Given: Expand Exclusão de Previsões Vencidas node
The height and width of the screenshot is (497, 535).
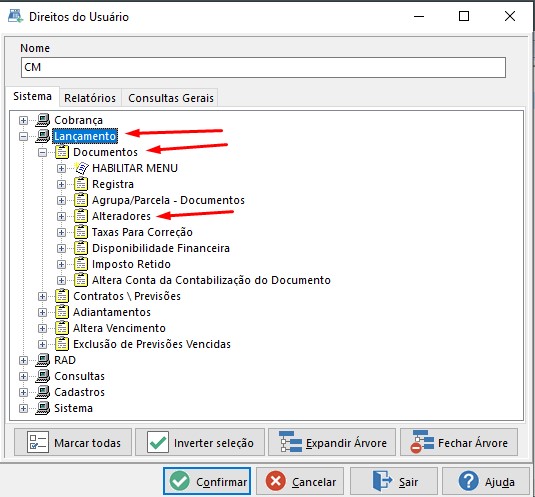Looking at the screenshot, I should (x=42, y=345).
